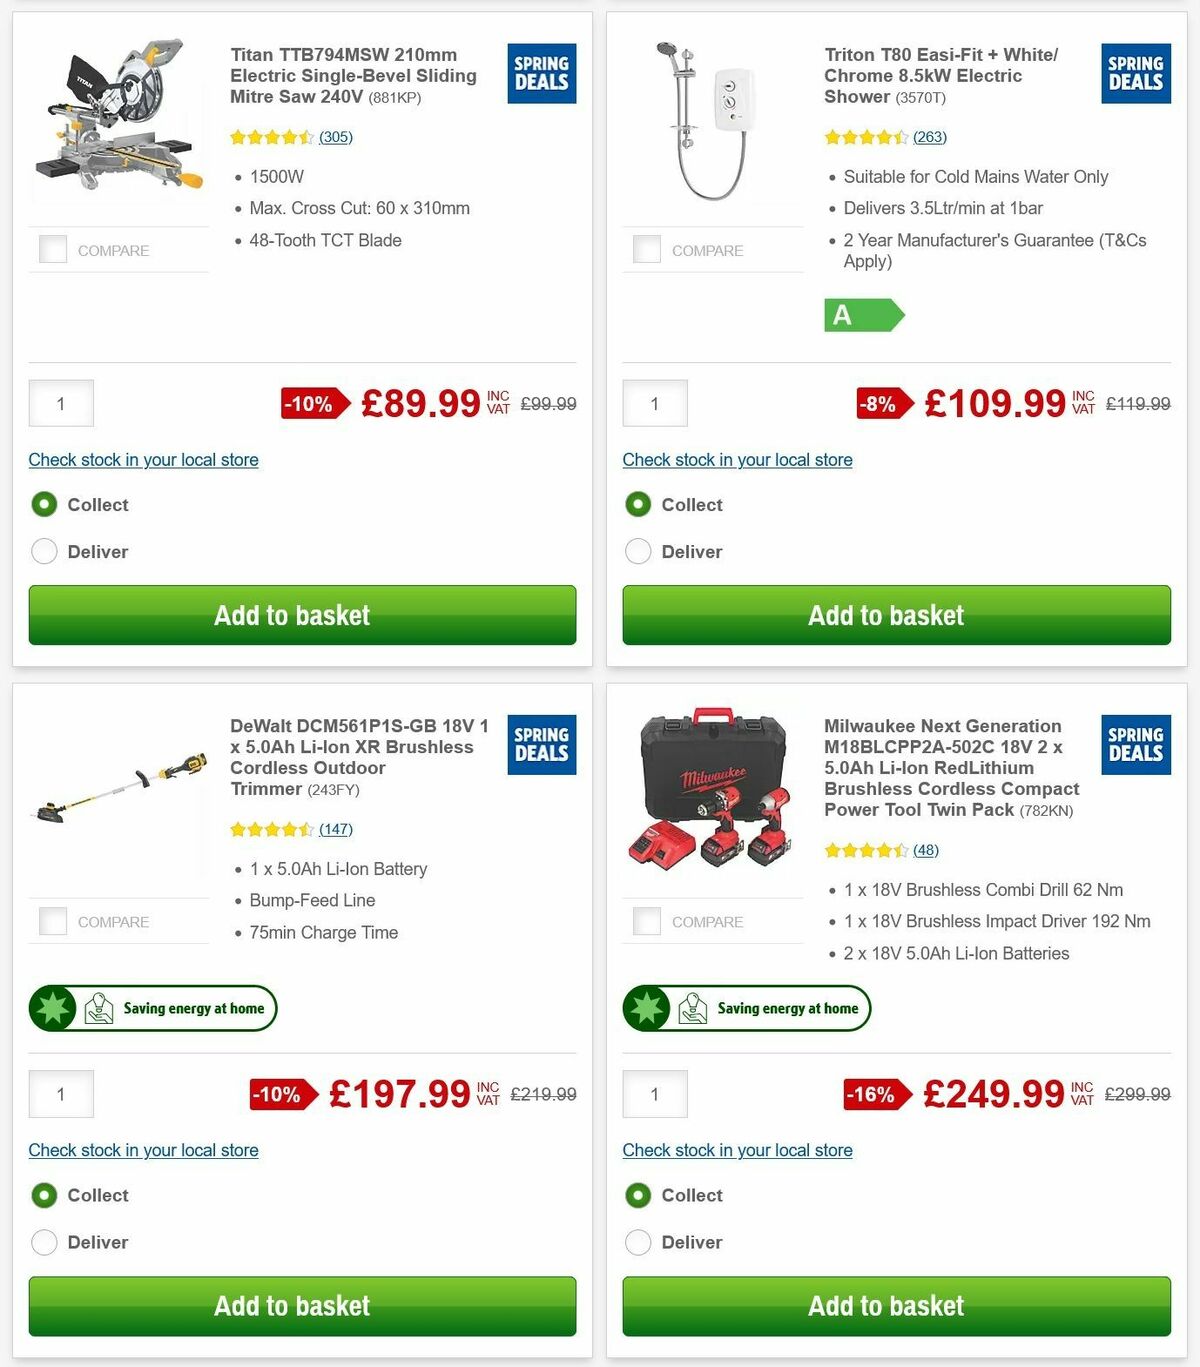
Task: Enable Compare for the Titan mitre saw
Action: pos(52,249)
